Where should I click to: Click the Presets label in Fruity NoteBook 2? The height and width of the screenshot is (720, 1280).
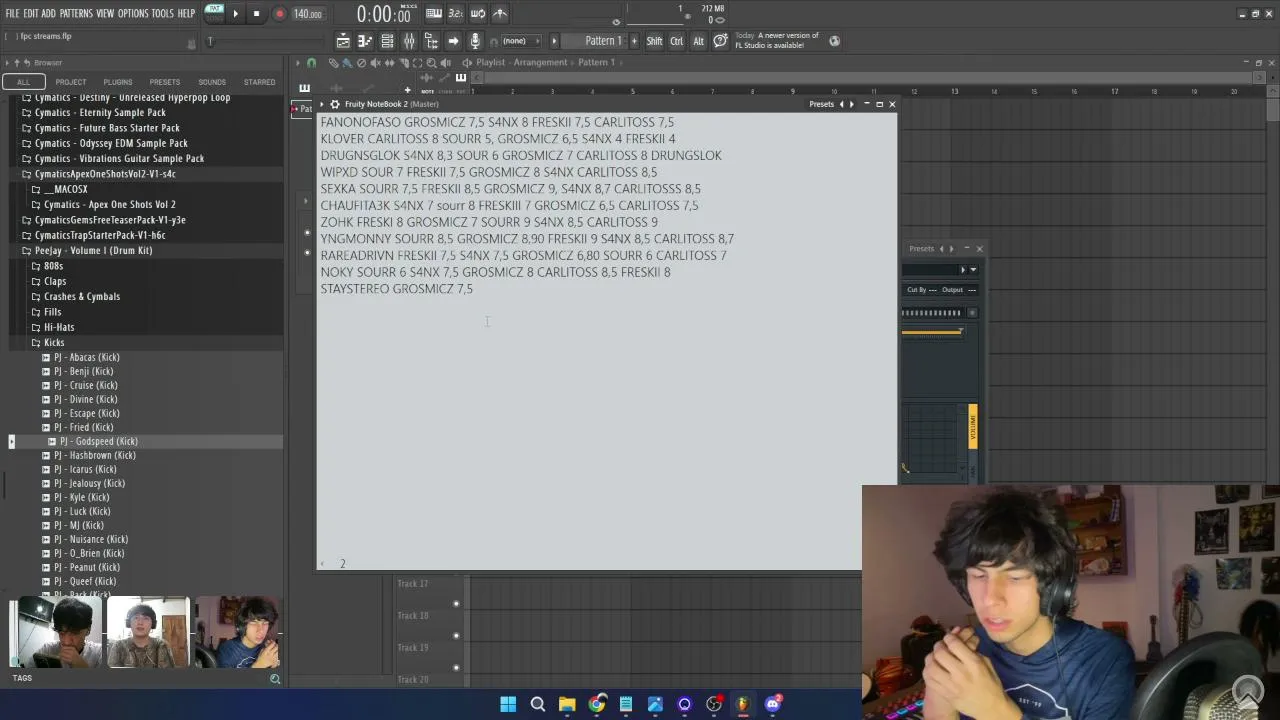coord(821,104)
